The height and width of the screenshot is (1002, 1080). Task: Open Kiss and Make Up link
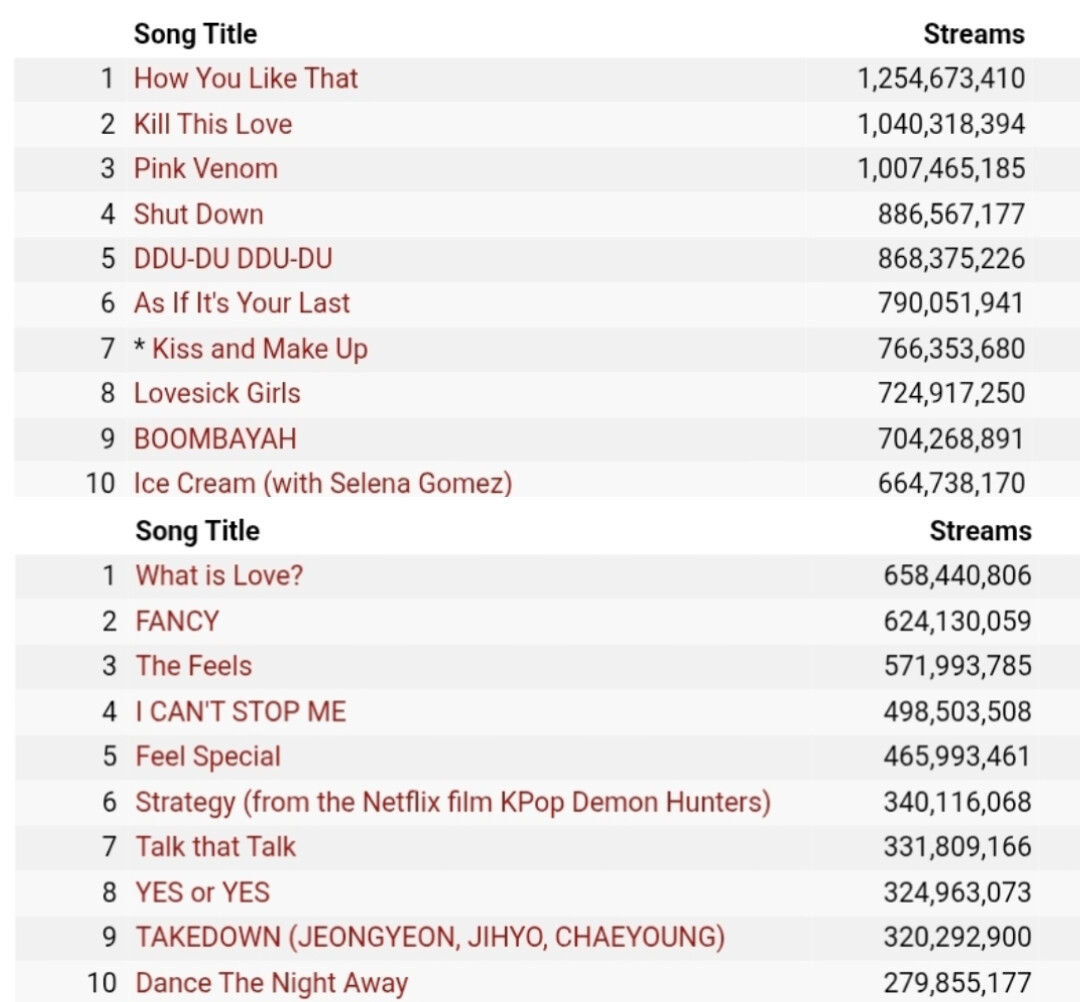tap(260, 349)
